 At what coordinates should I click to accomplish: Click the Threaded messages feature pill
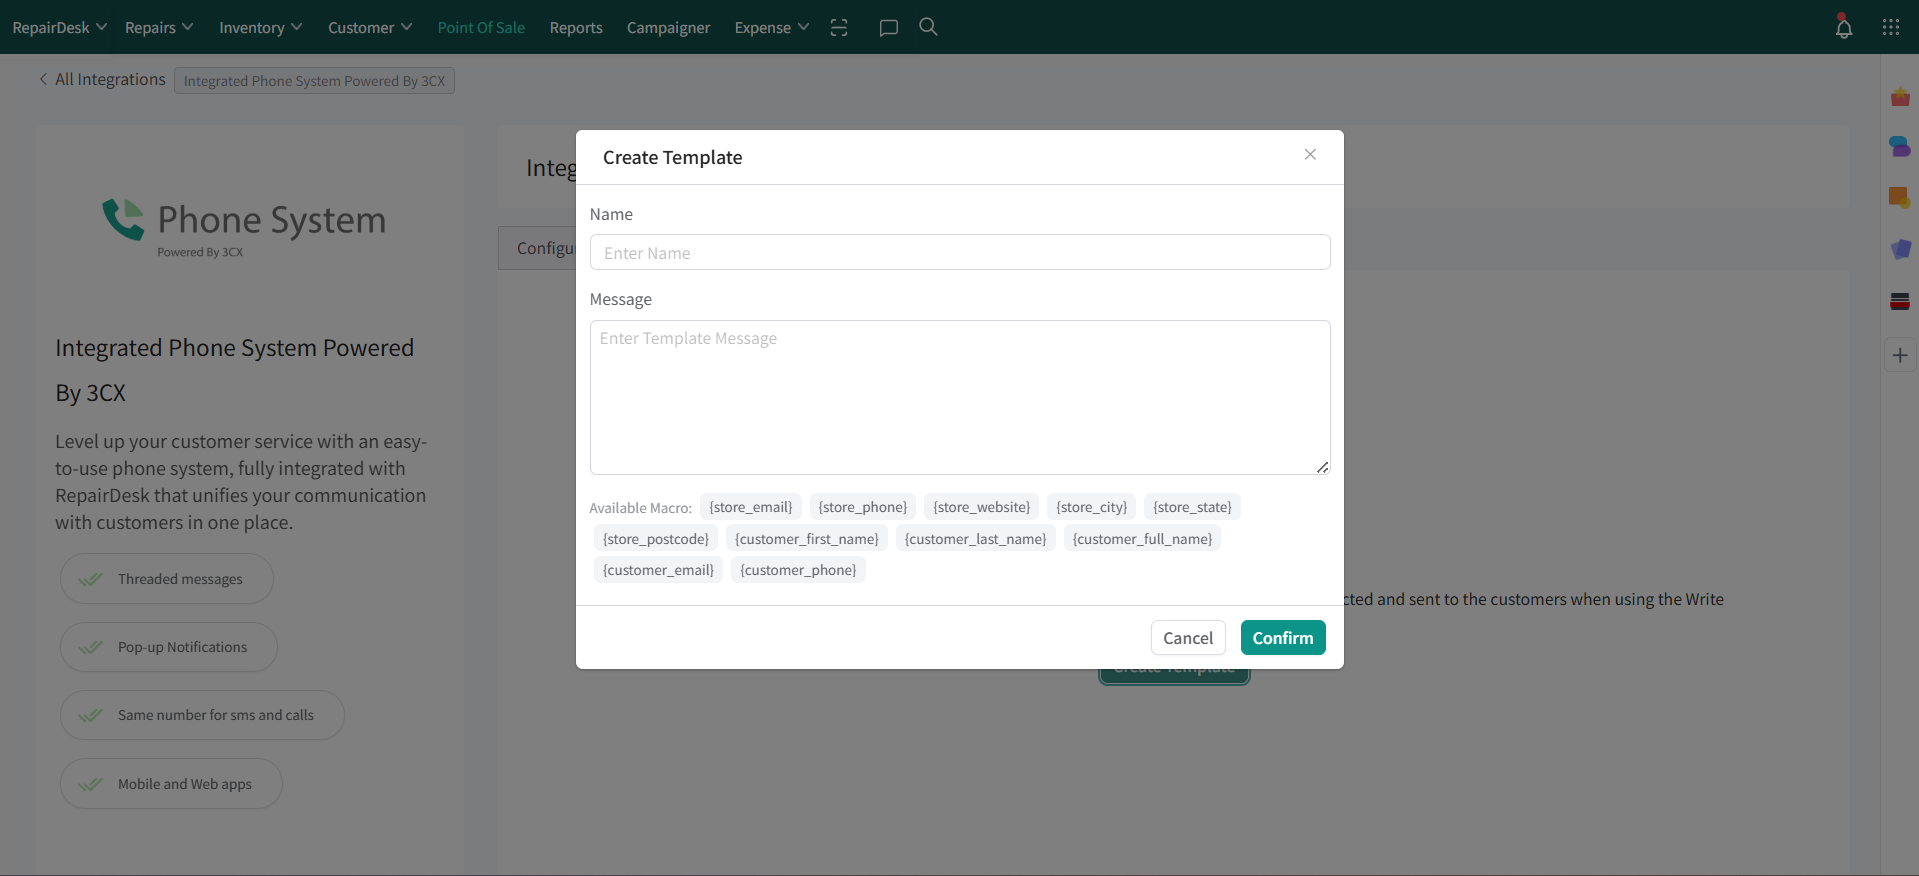point(167,579)
